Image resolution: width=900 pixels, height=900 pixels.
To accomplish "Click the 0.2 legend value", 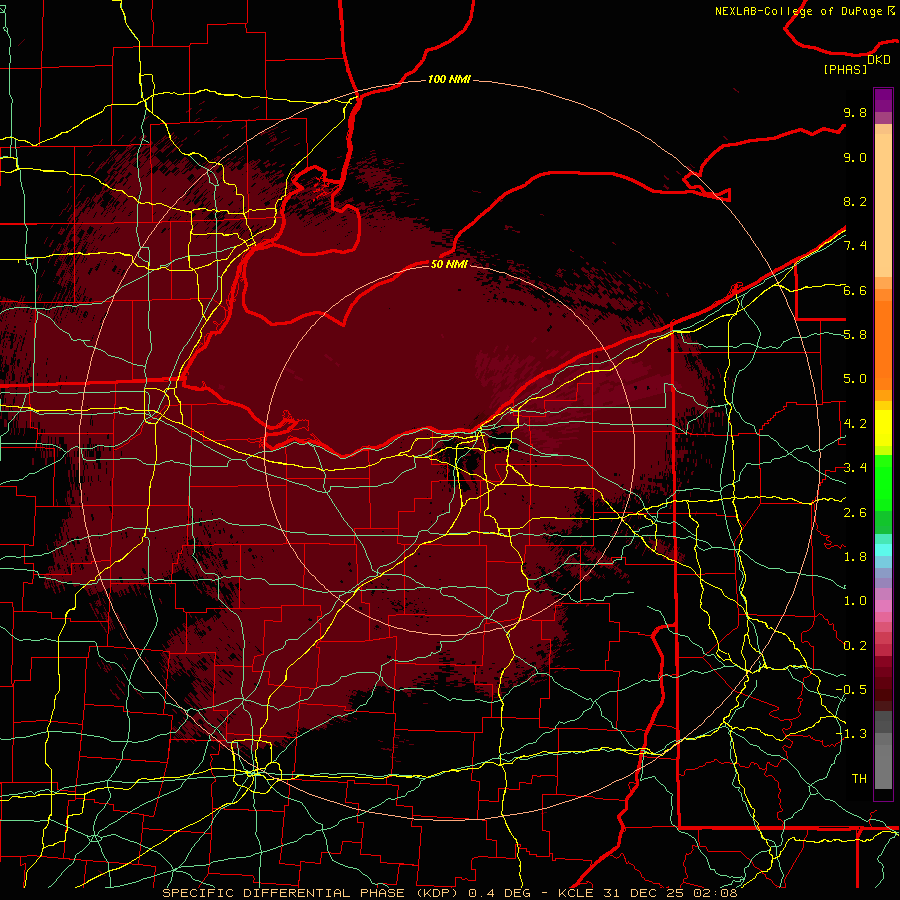I will (x=855, y=646).
